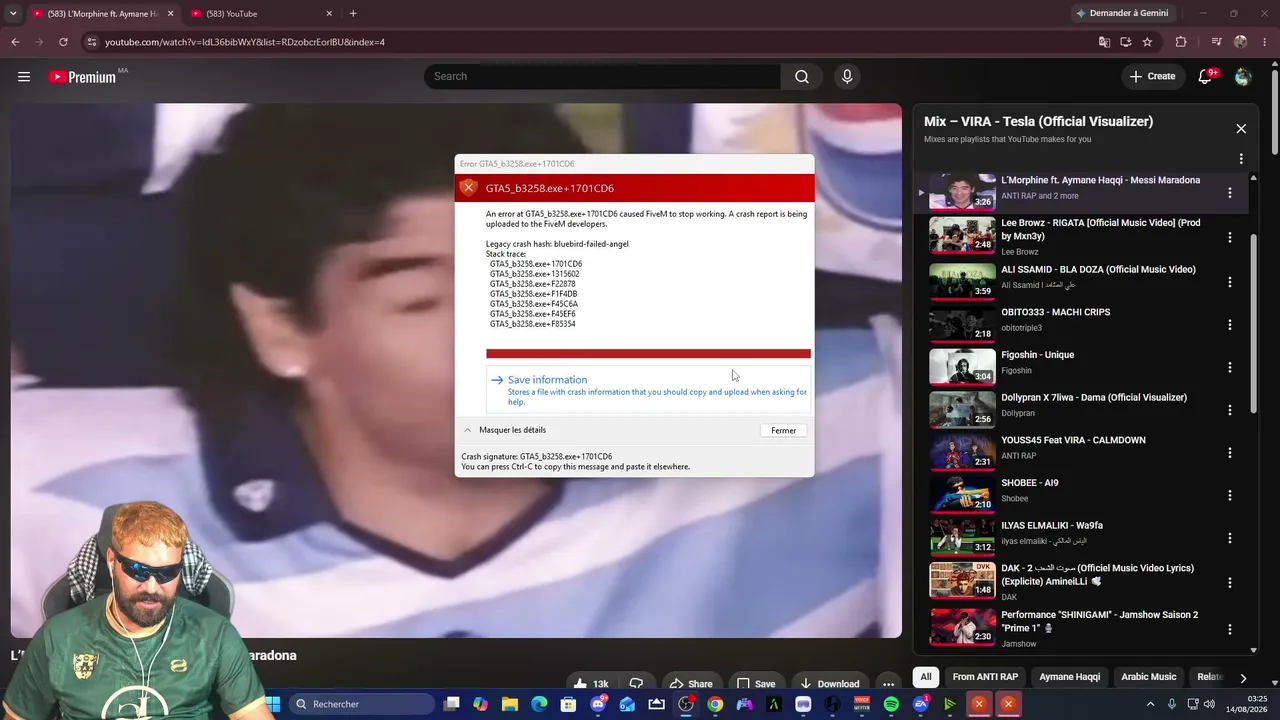Open the Chrome profile avatar
This screenshot has width=1280, height=720.
(1241, 42)
